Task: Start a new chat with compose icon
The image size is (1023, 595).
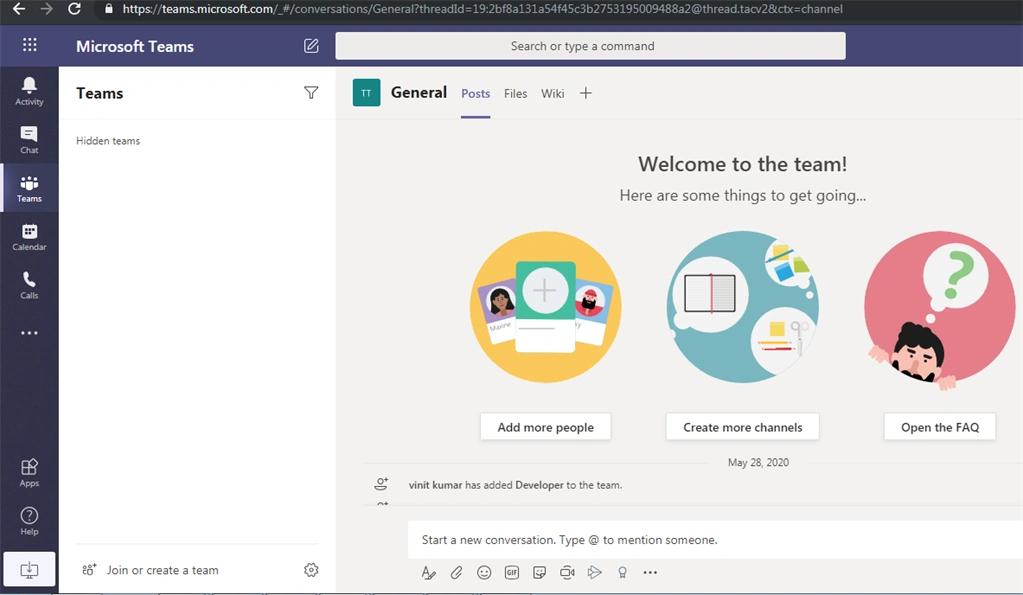Action: 311,46
